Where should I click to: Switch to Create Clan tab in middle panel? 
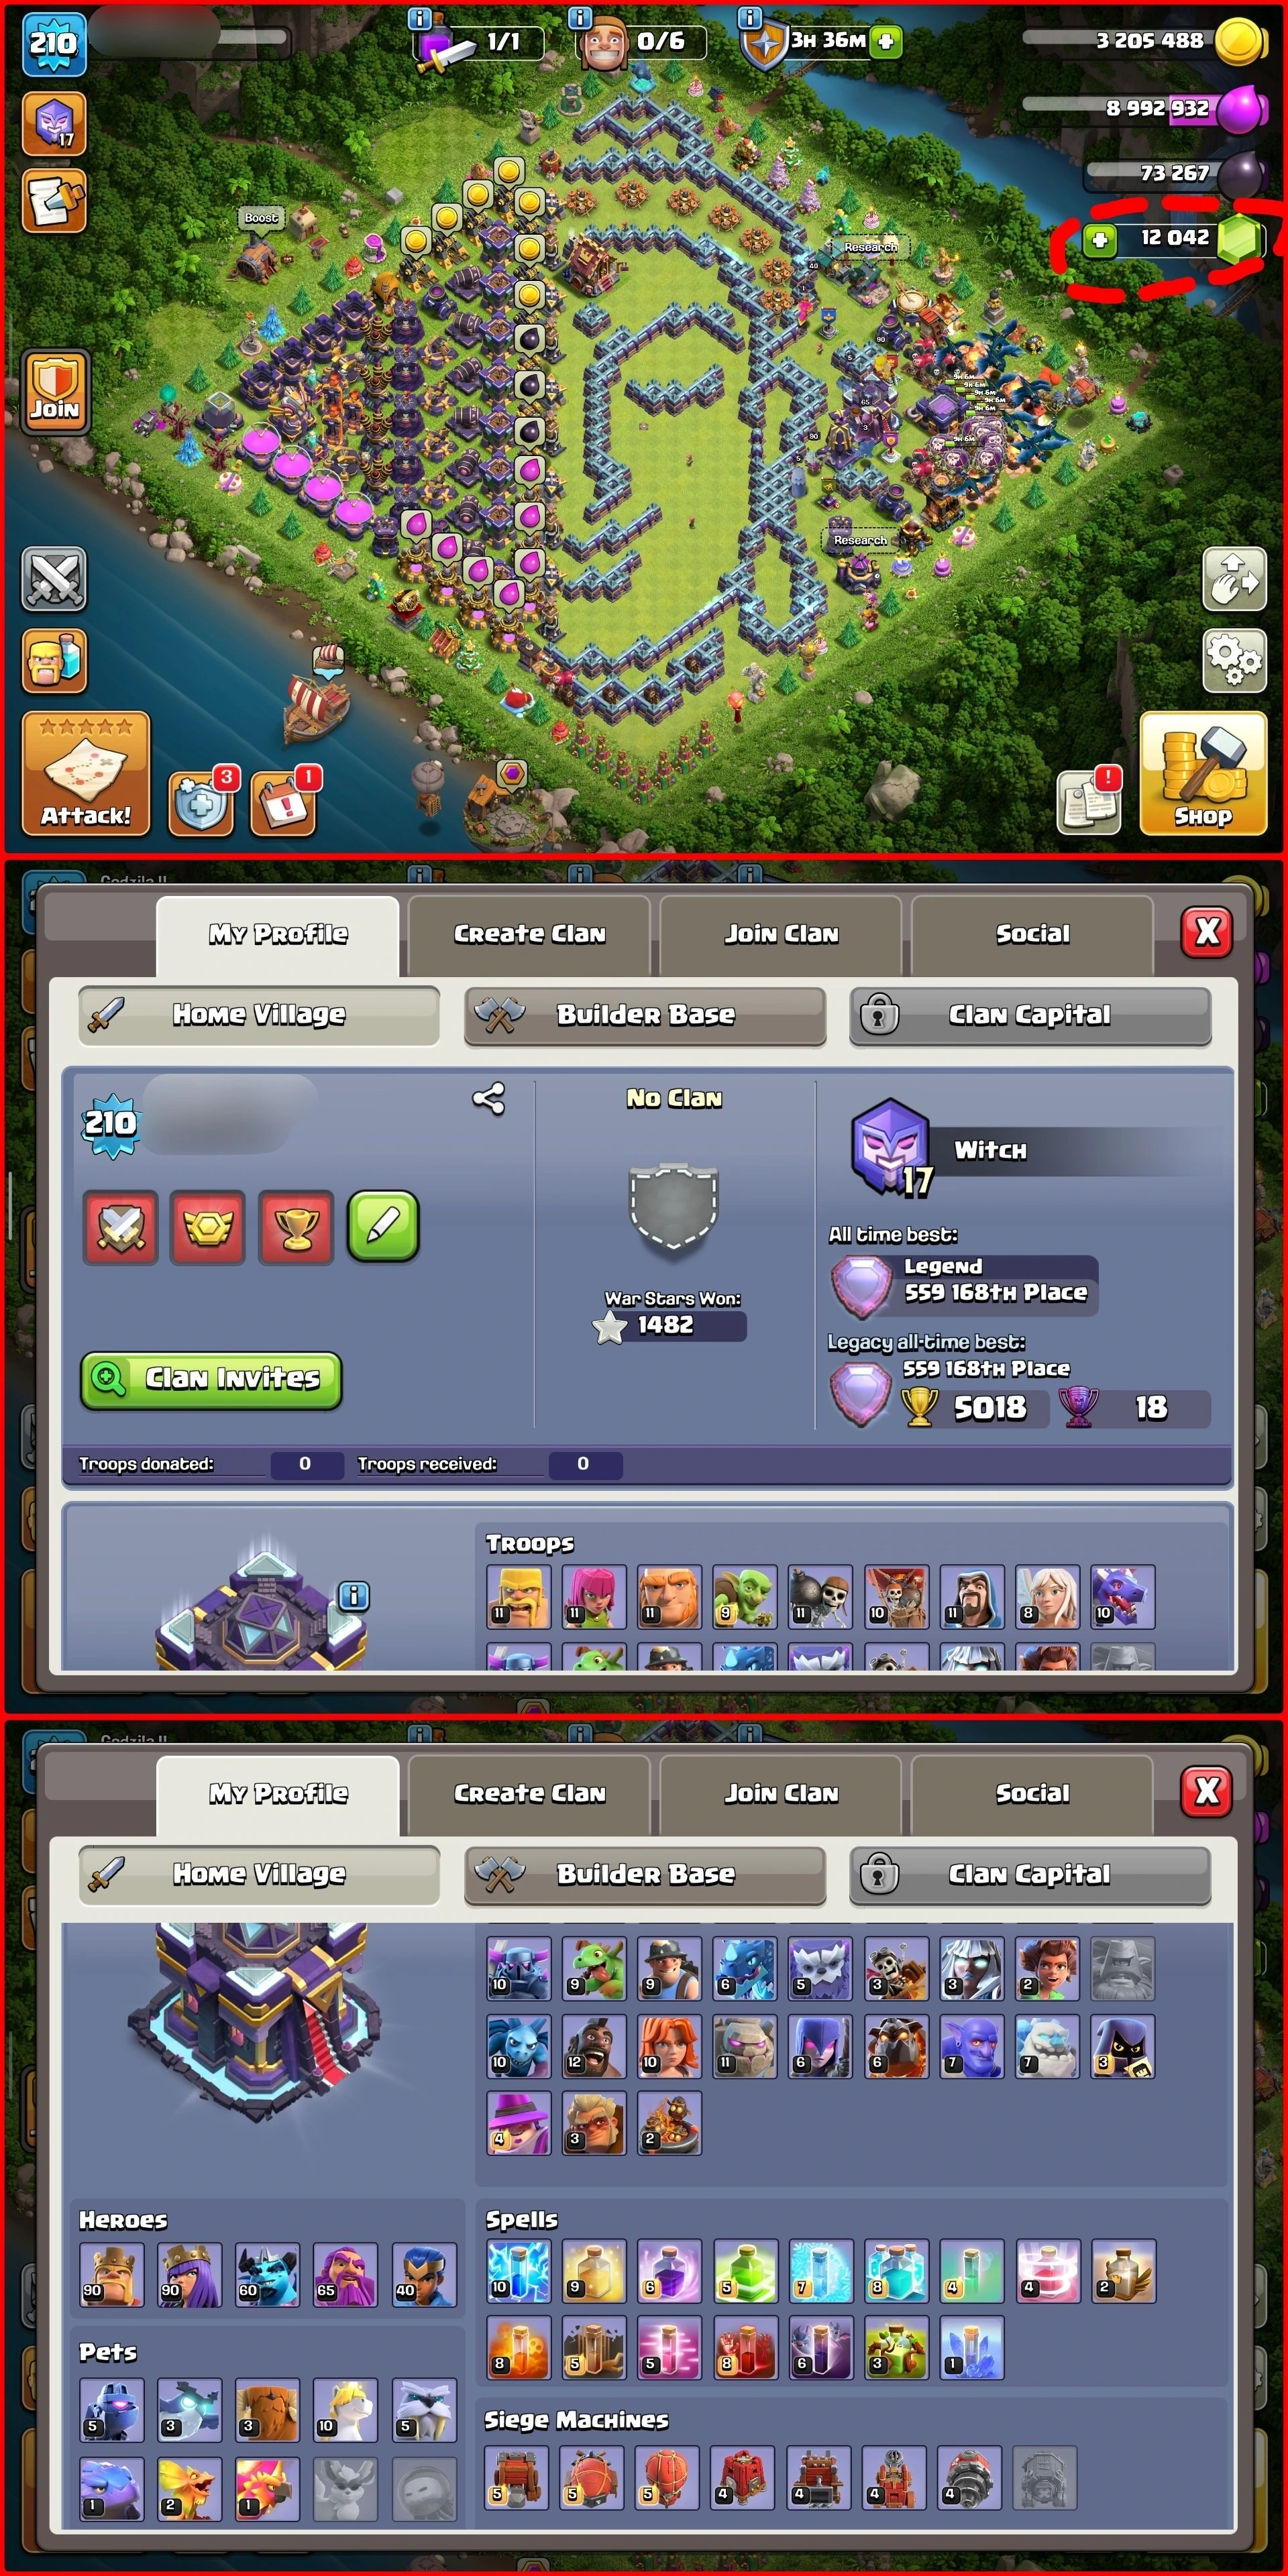[x=530, y=934]
